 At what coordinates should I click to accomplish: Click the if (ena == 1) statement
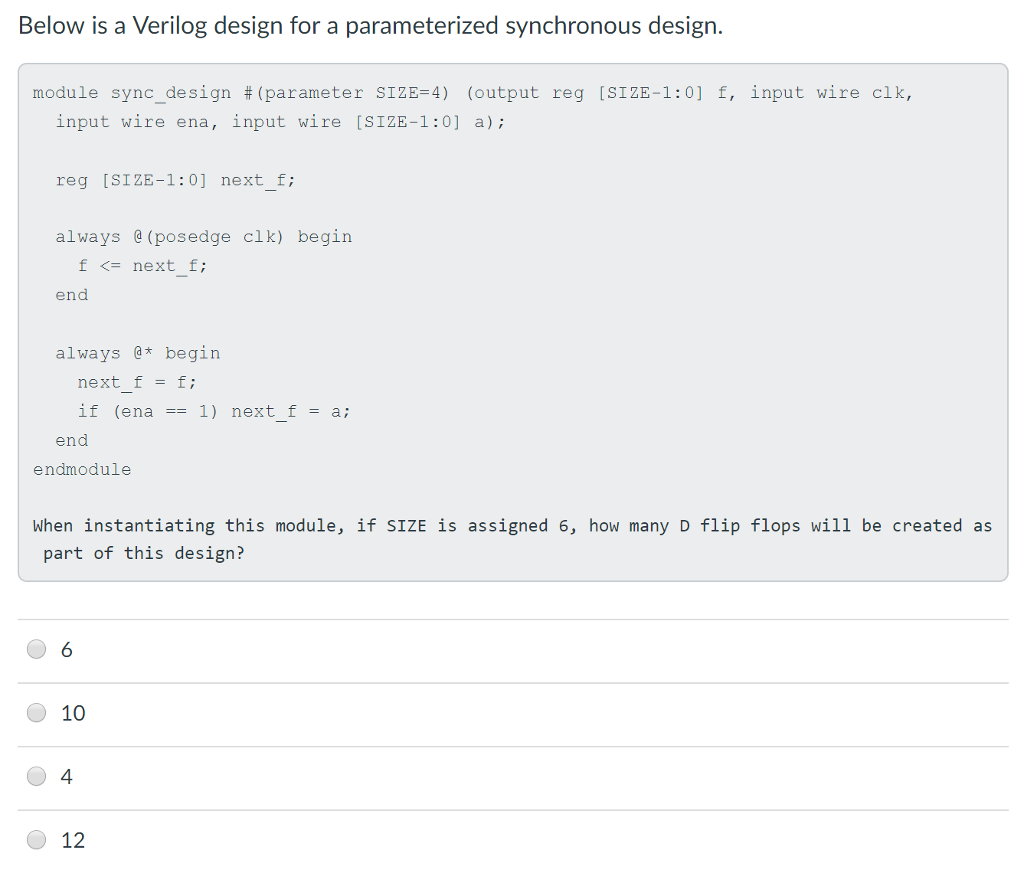215,411
